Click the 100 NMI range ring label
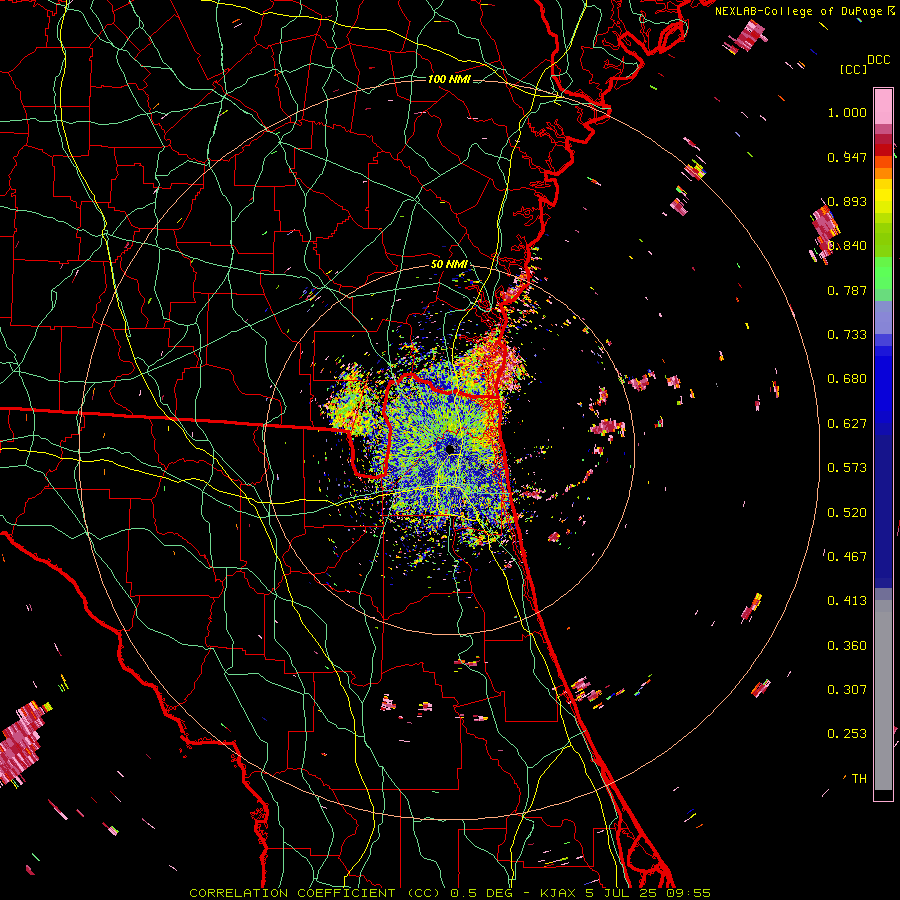The image size is (900, 900). (x=449, y=79)
